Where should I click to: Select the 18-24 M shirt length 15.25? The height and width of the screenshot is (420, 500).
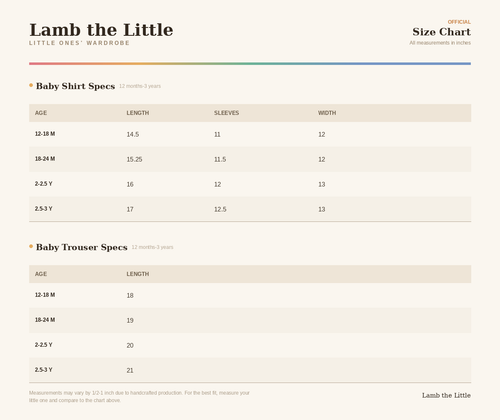(134, 159)
